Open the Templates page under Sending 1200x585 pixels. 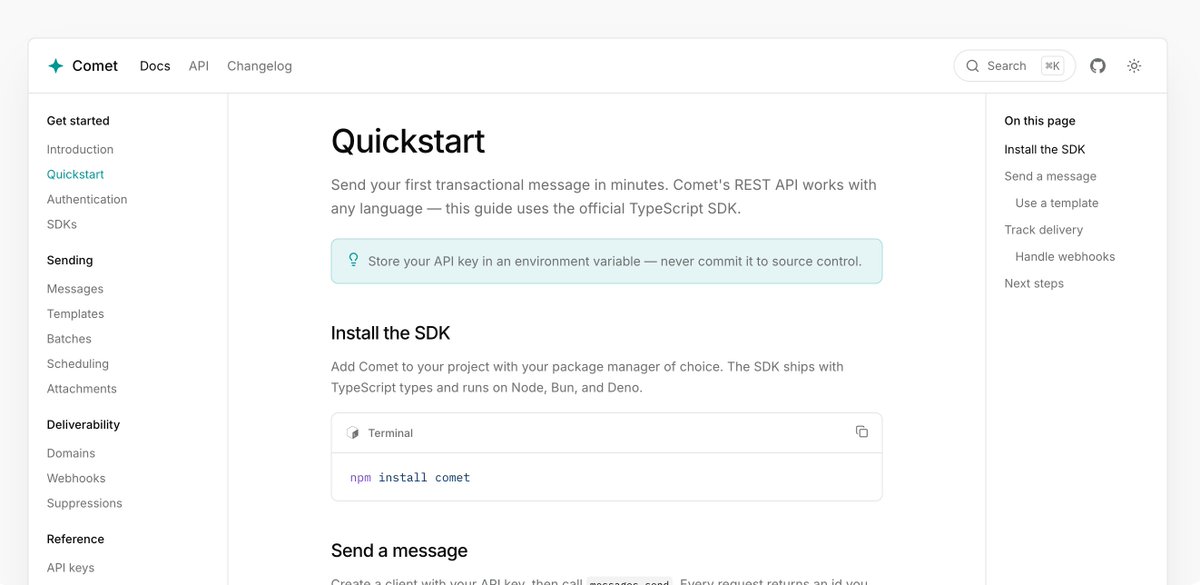75,314
